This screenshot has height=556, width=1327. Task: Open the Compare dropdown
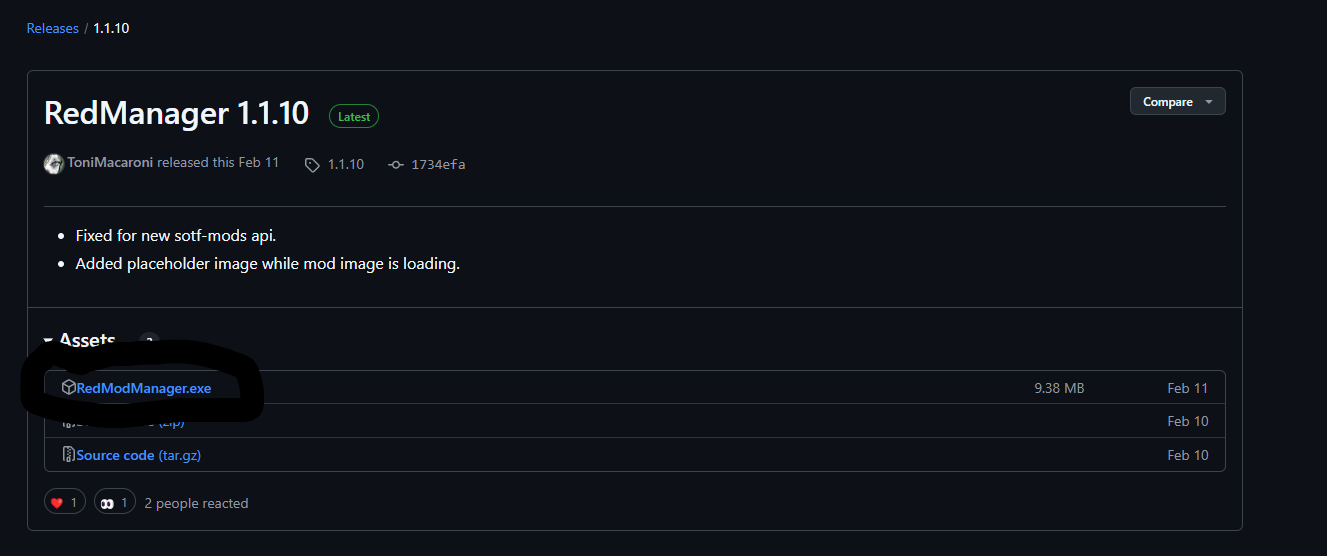point(1177,102)
